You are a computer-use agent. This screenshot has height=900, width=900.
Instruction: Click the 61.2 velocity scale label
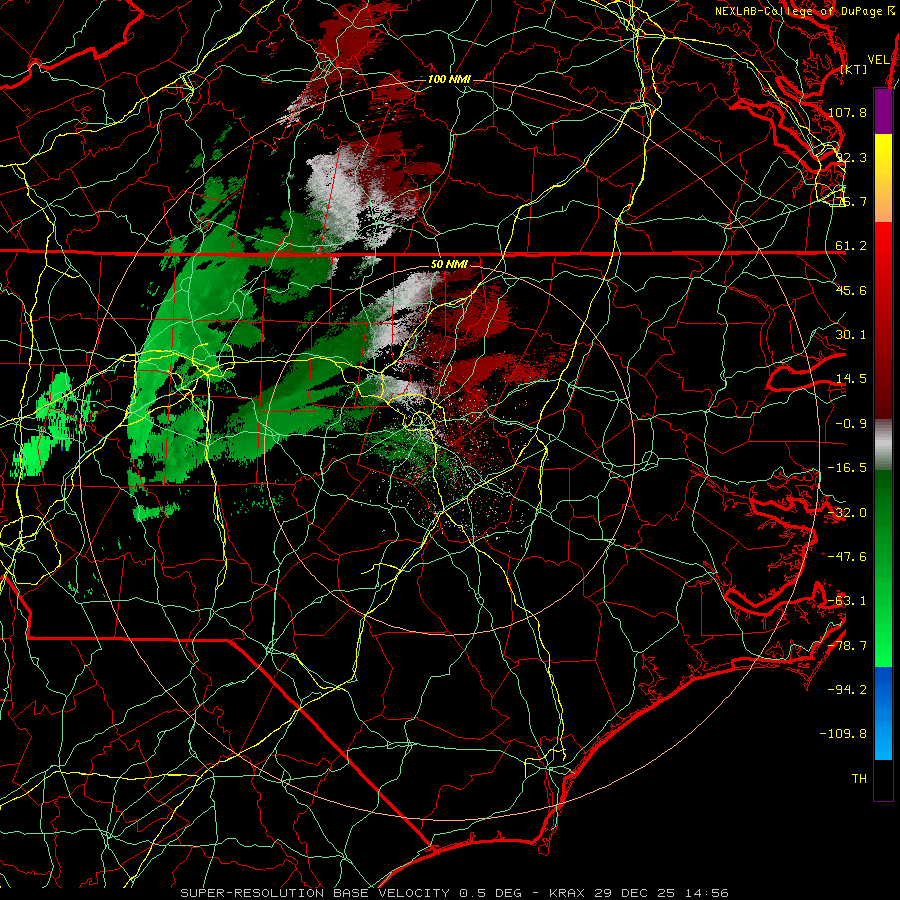pos(851,246)
